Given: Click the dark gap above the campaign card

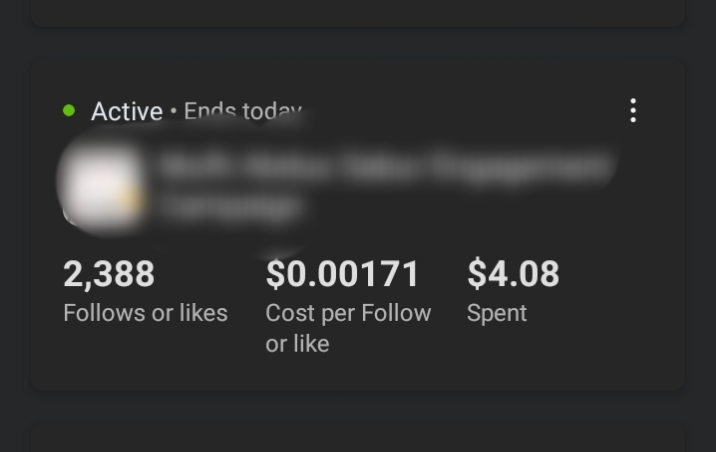Looking at the screenshot, I should (x=358, y=42).
